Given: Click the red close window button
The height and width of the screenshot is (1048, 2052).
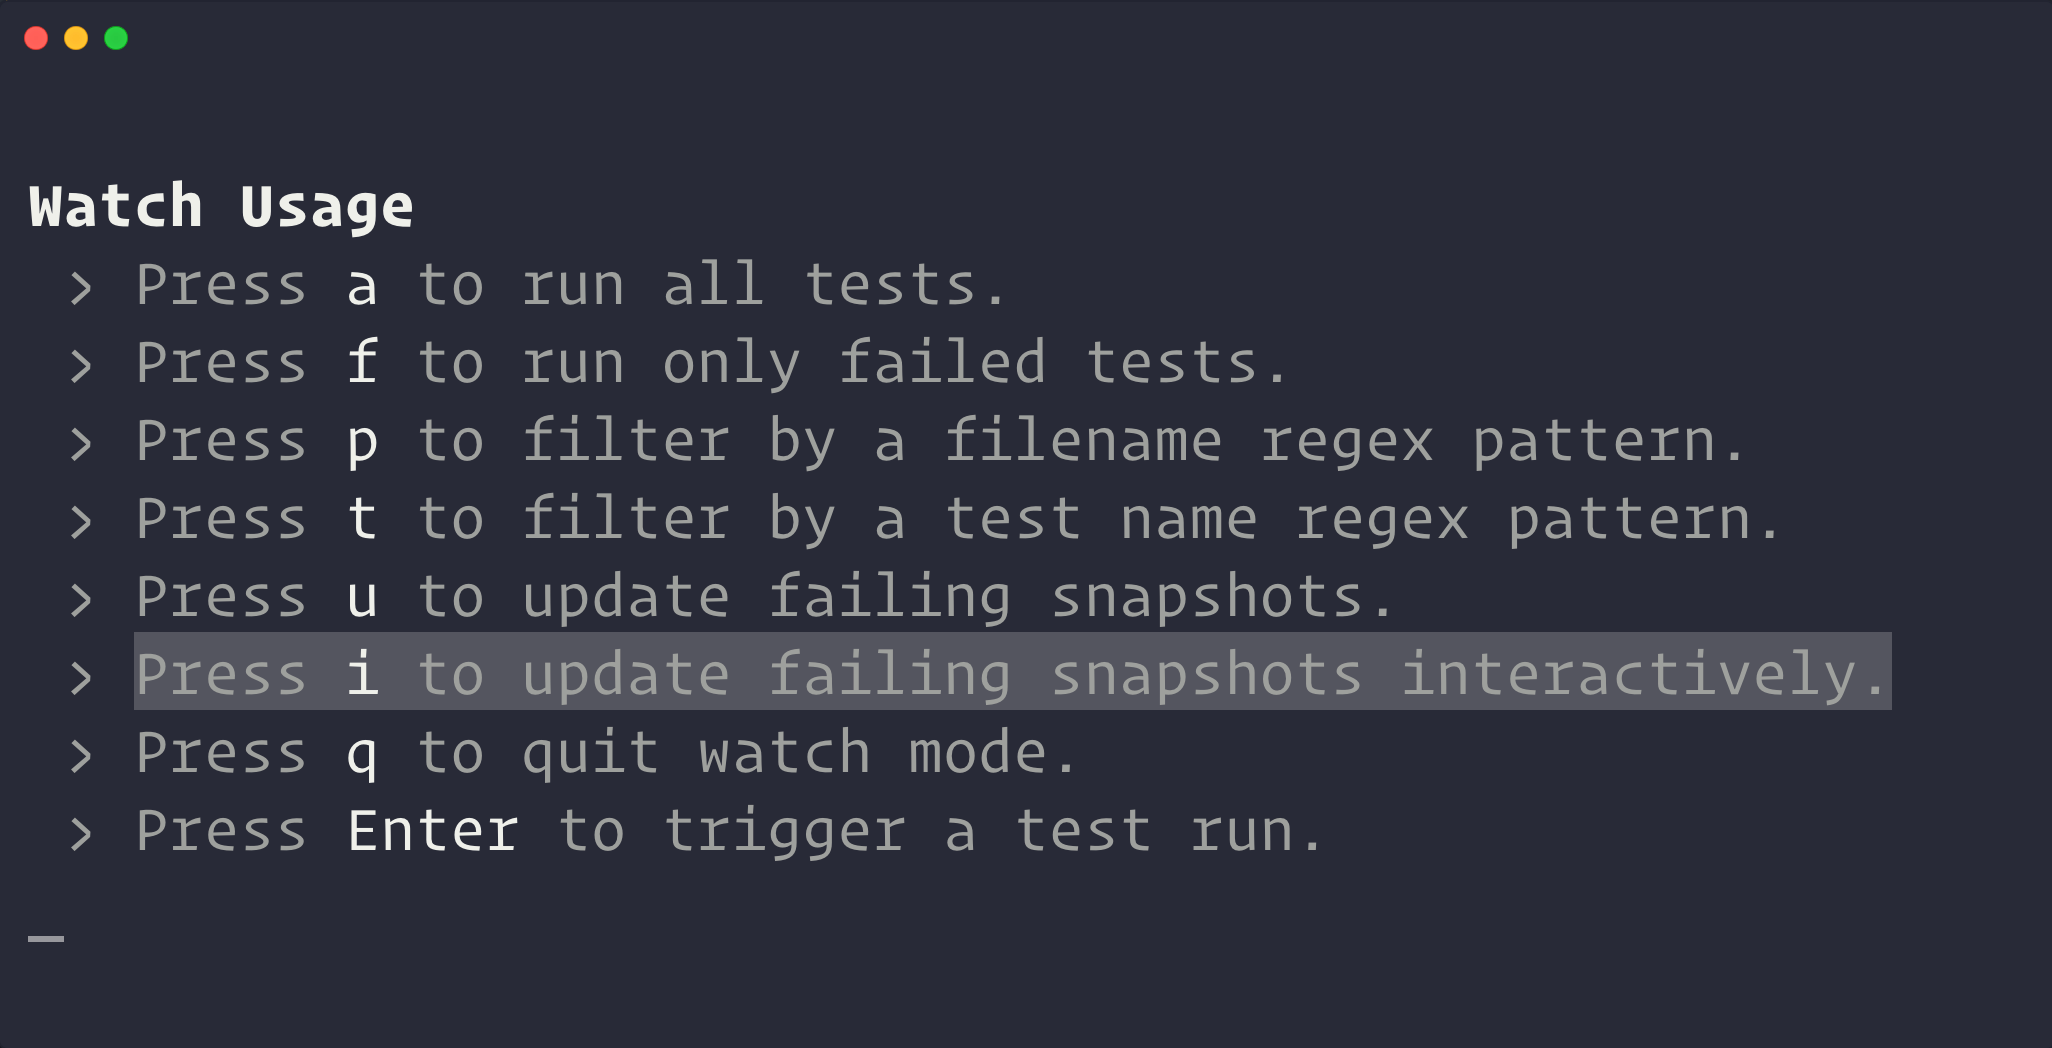Looking at the screenshot, I should pyautogui.click(x=36, y=38).
